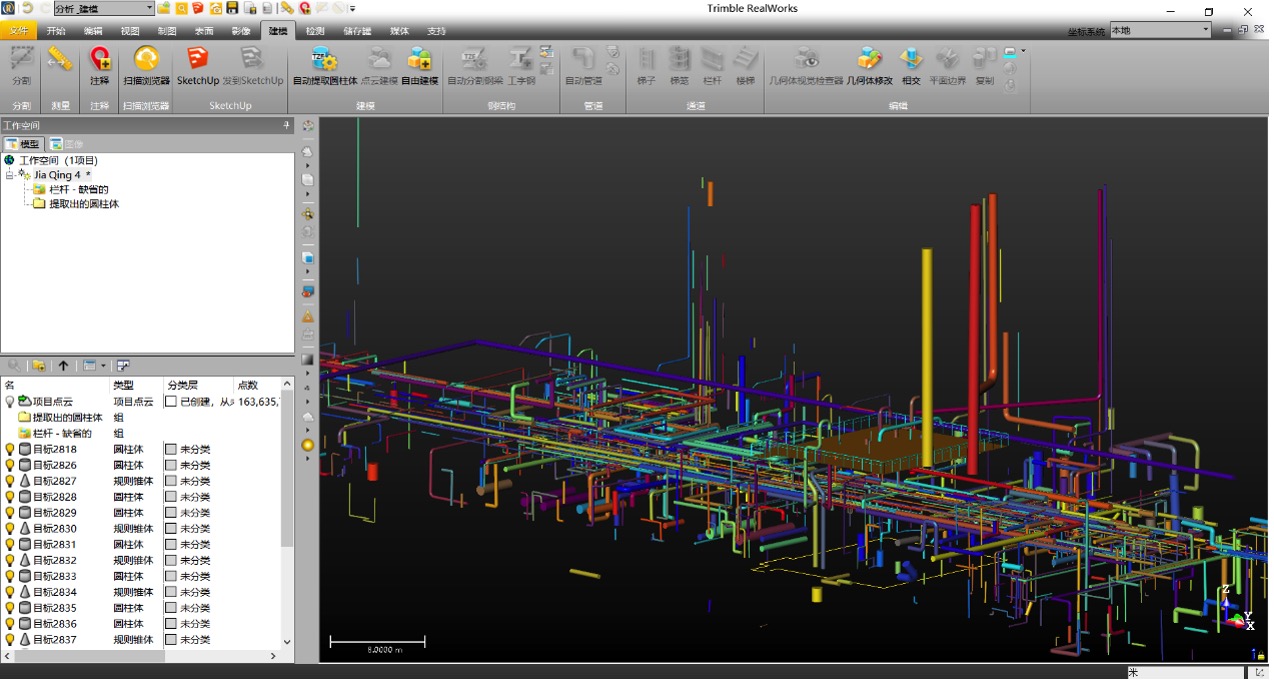
Task: Sort the list by the 类型 column header
Action: [135, 385]
